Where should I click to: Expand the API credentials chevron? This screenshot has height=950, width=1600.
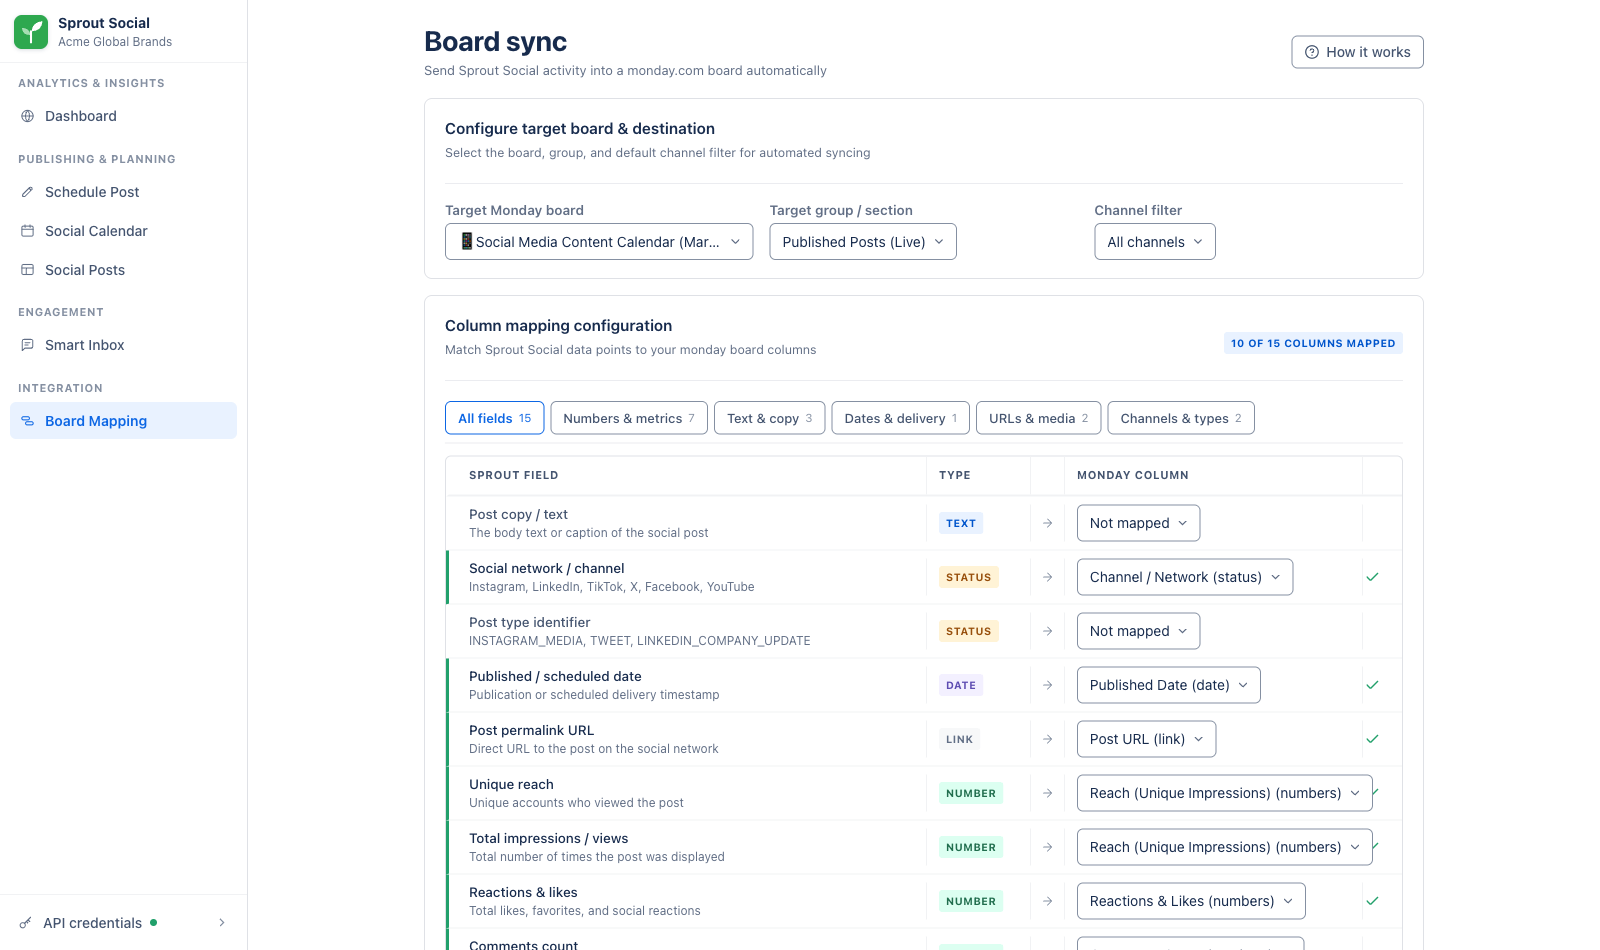222,923
